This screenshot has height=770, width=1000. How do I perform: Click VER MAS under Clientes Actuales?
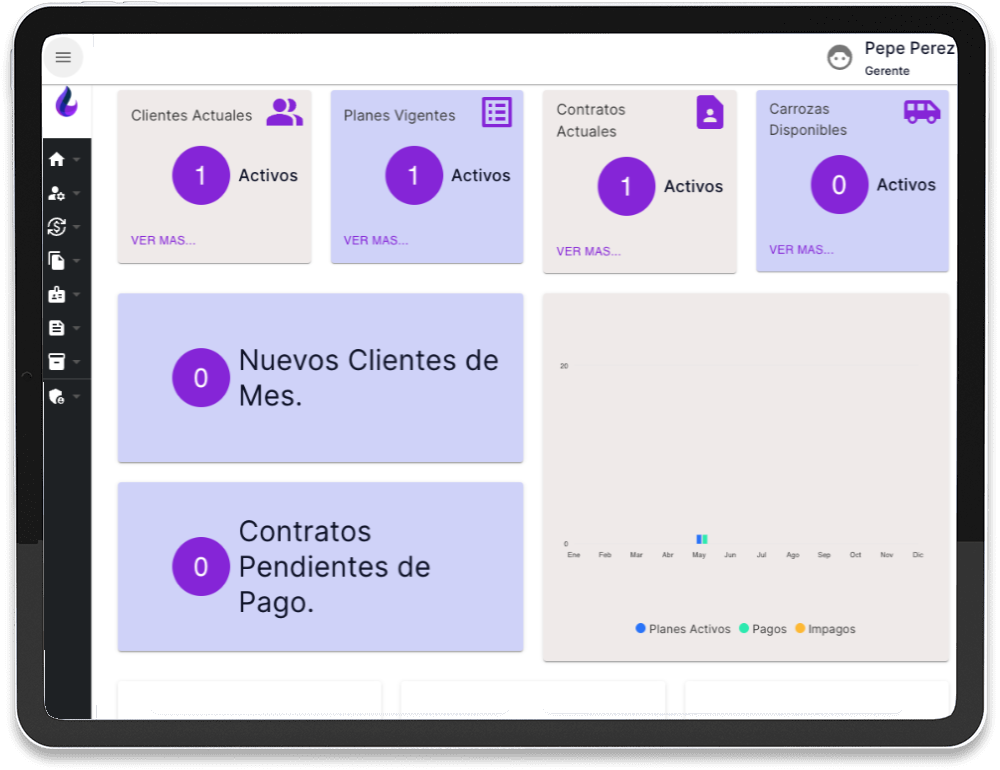(163, 240)
